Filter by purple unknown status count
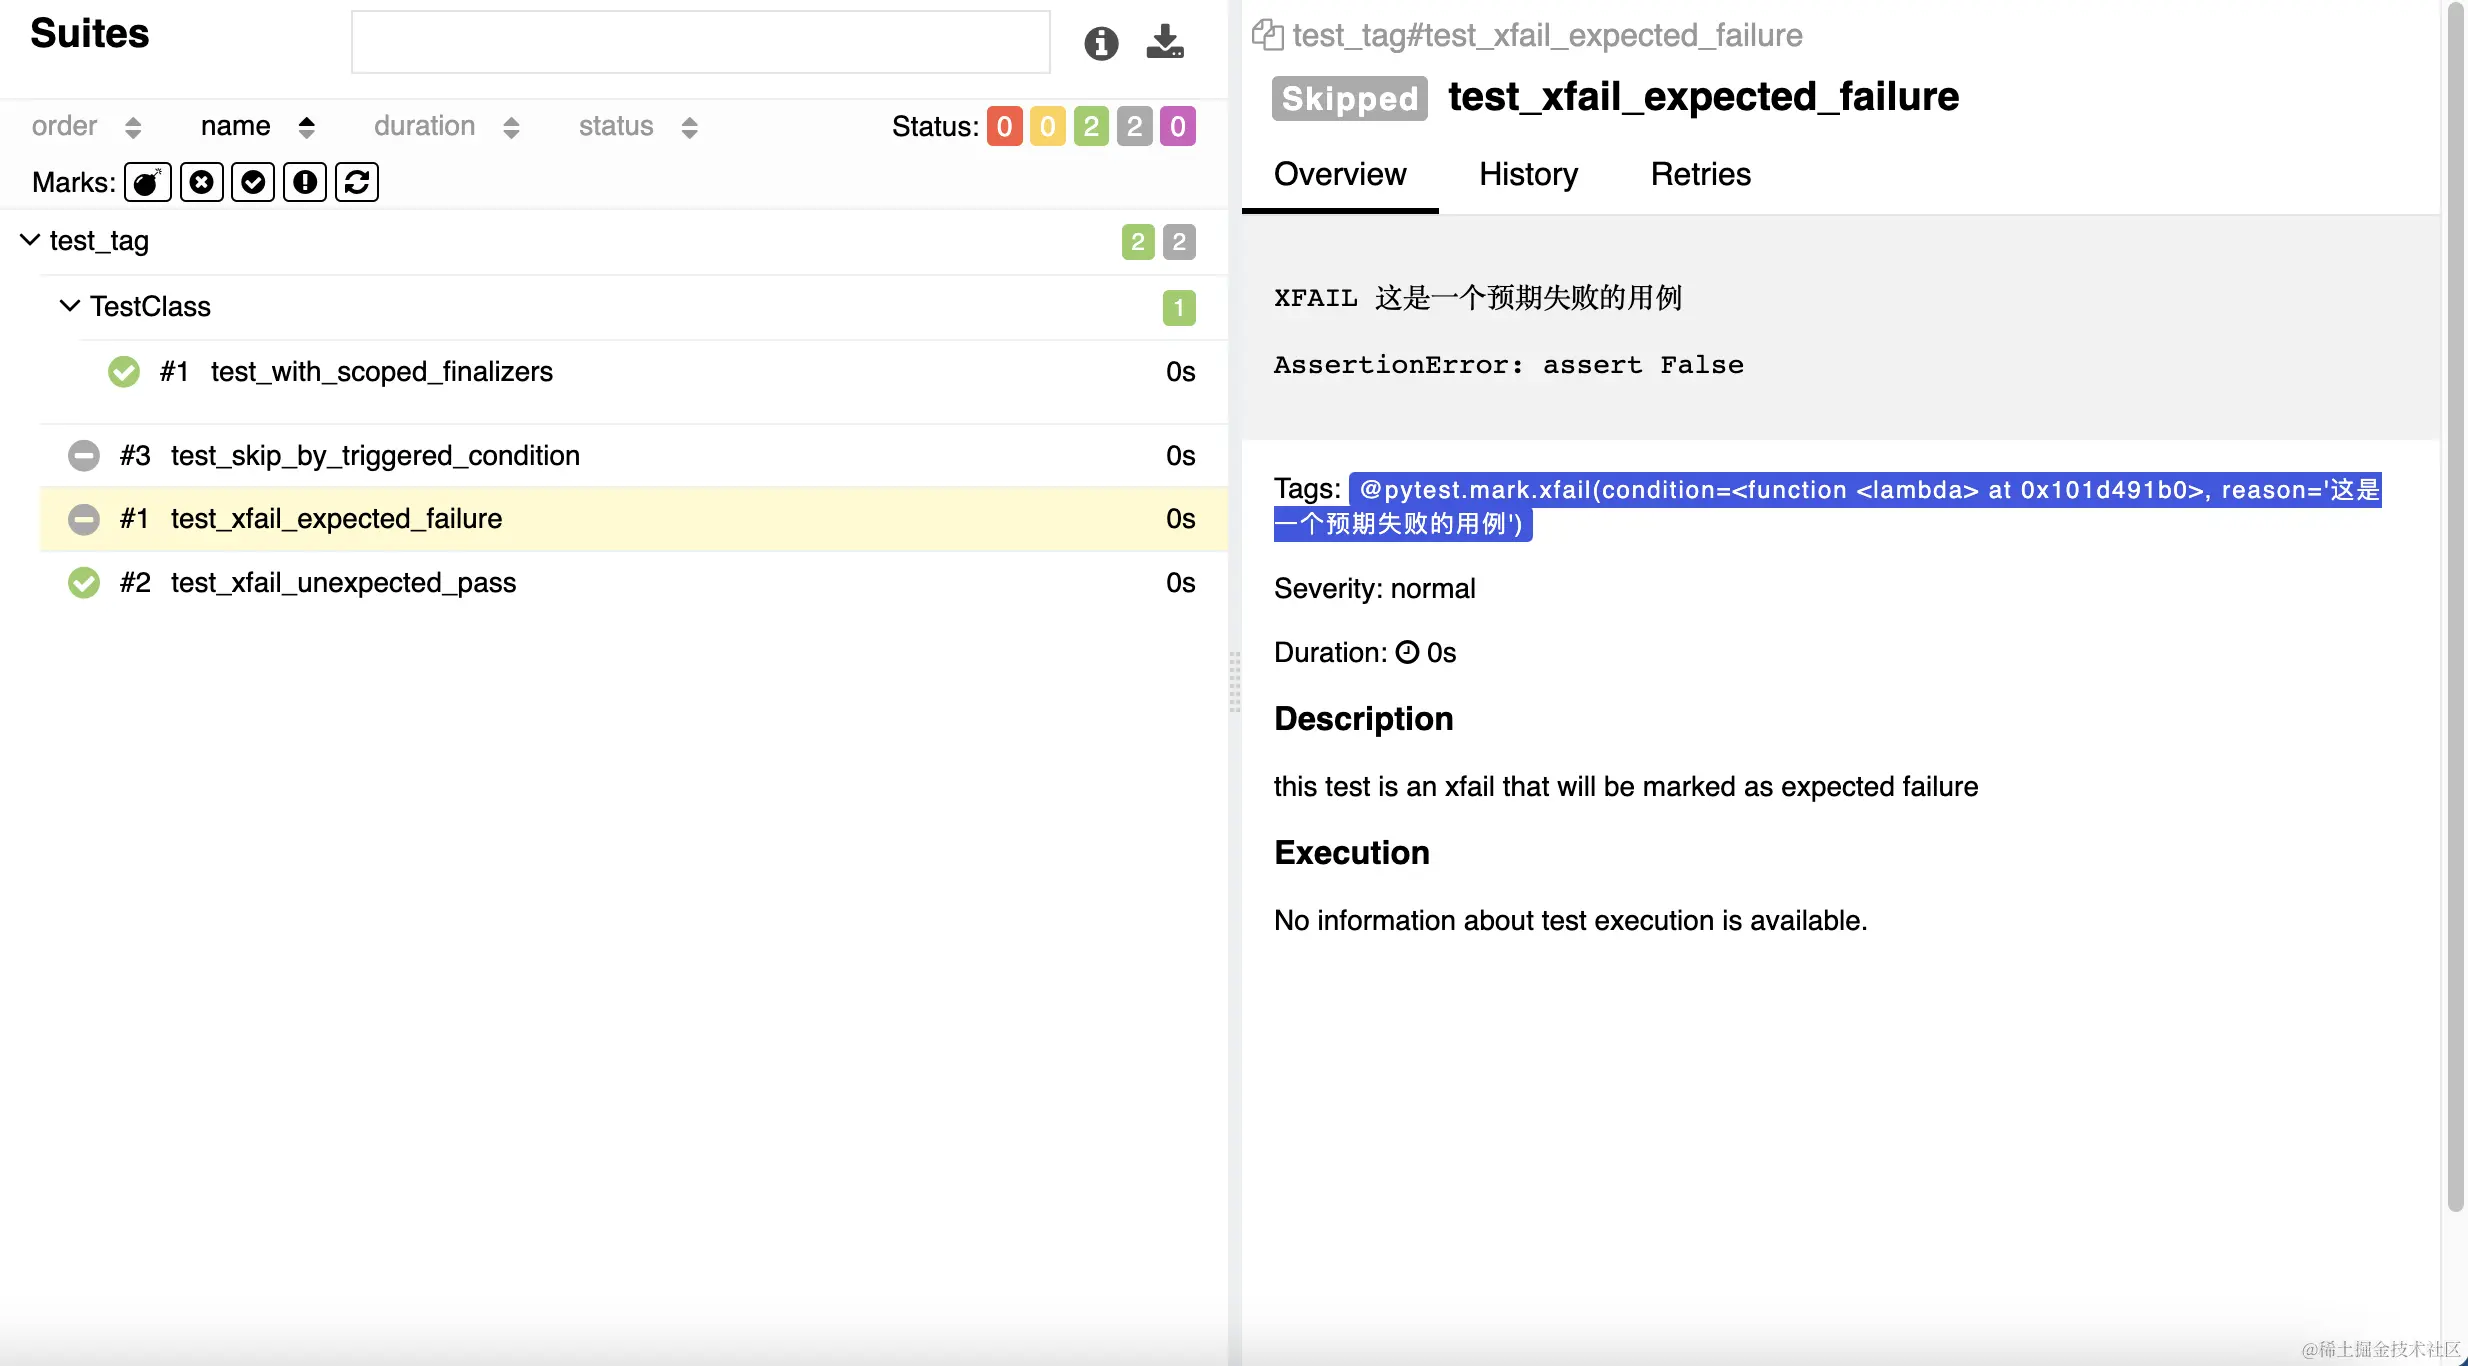 click(x=1178, y=127)
